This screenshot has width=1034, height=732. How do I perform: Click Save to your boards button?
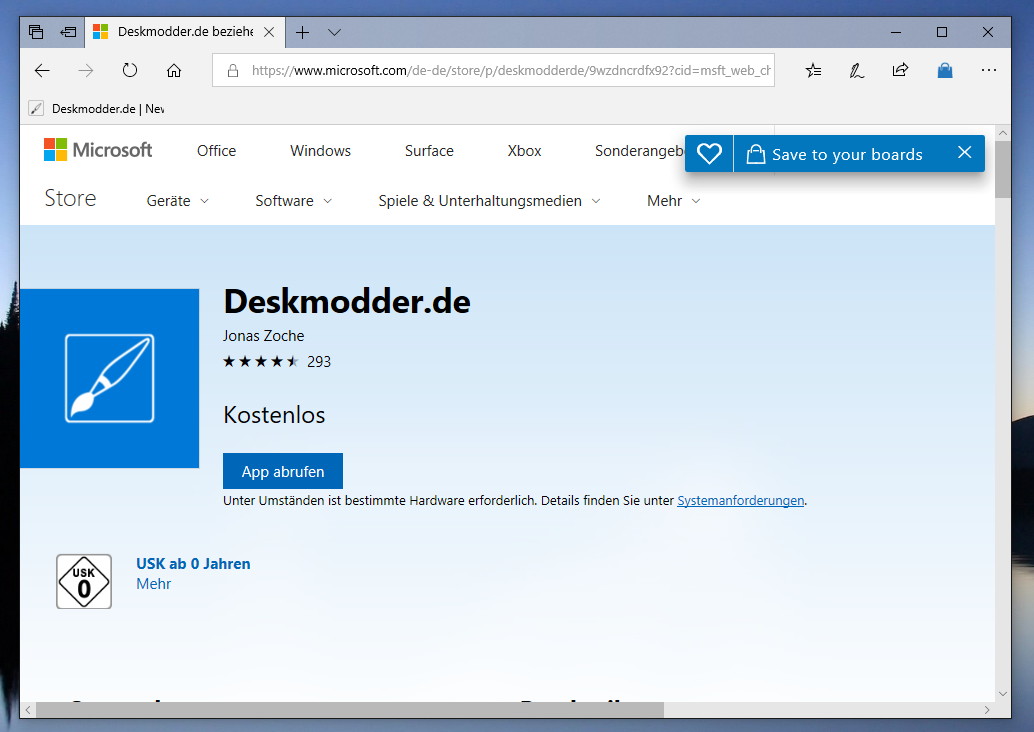click(835, 154)
